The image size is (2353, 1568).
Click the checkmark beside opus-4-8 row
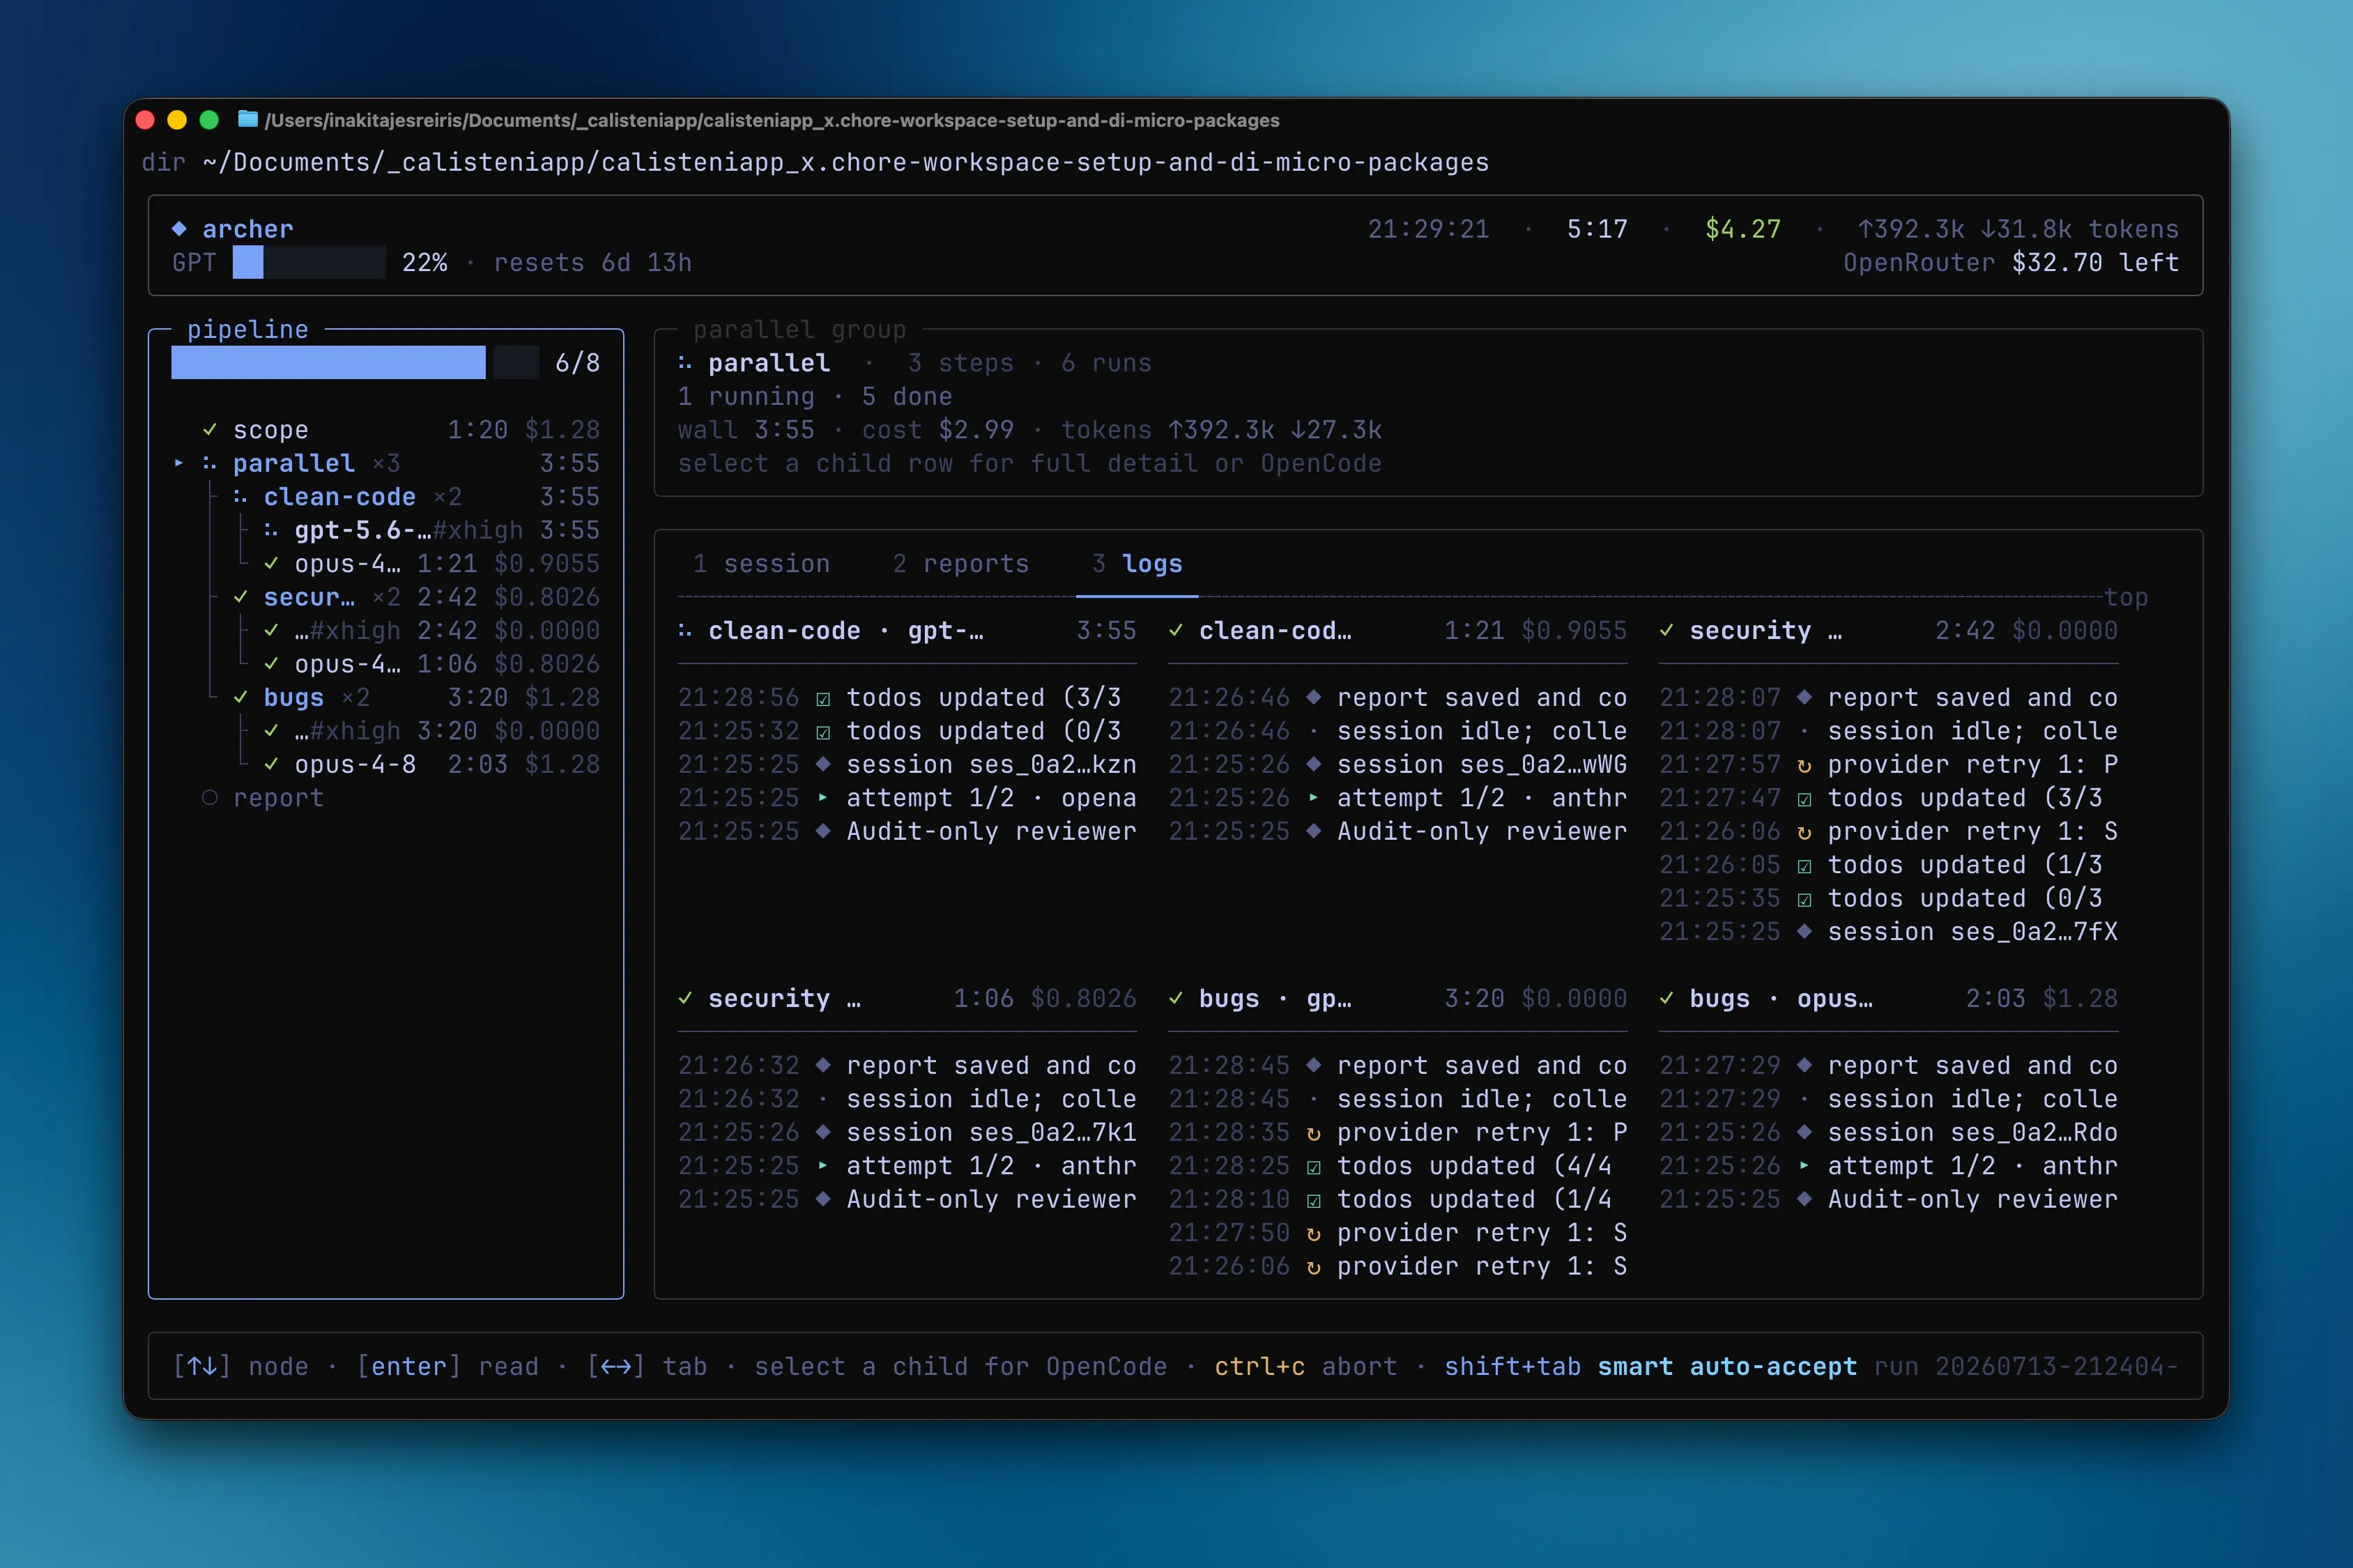click(271, 764)
